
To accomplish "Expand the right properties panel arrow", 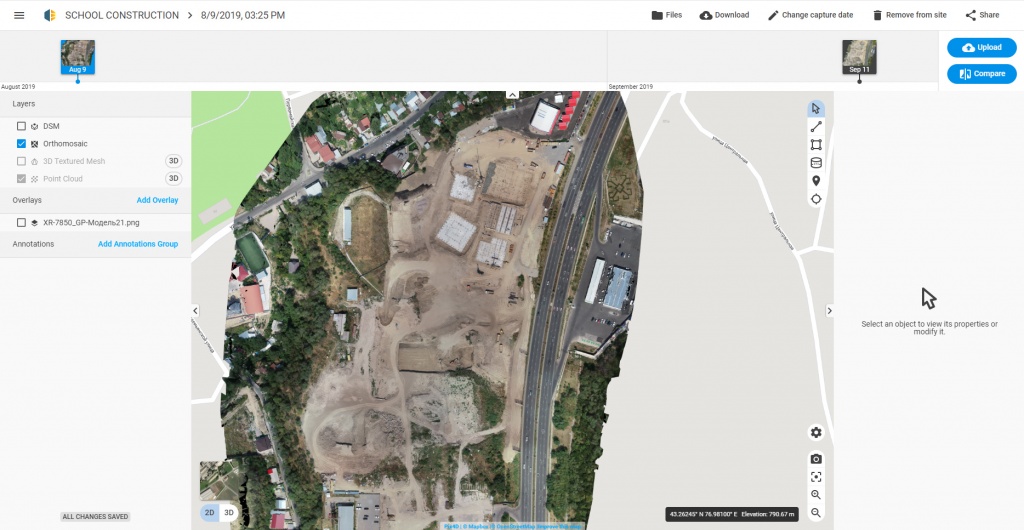I will (829, 311).
